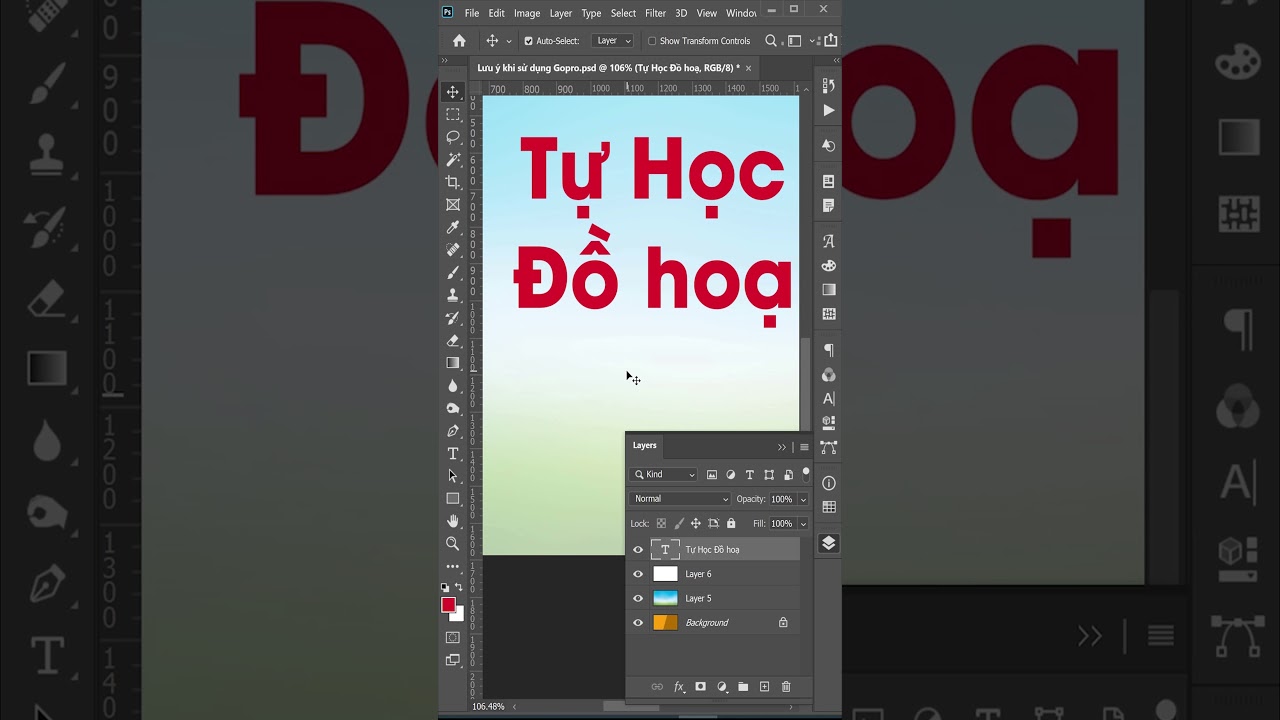Select the Dodge tool
This screenshot has height=720, width=1280.
coord(453,408)
